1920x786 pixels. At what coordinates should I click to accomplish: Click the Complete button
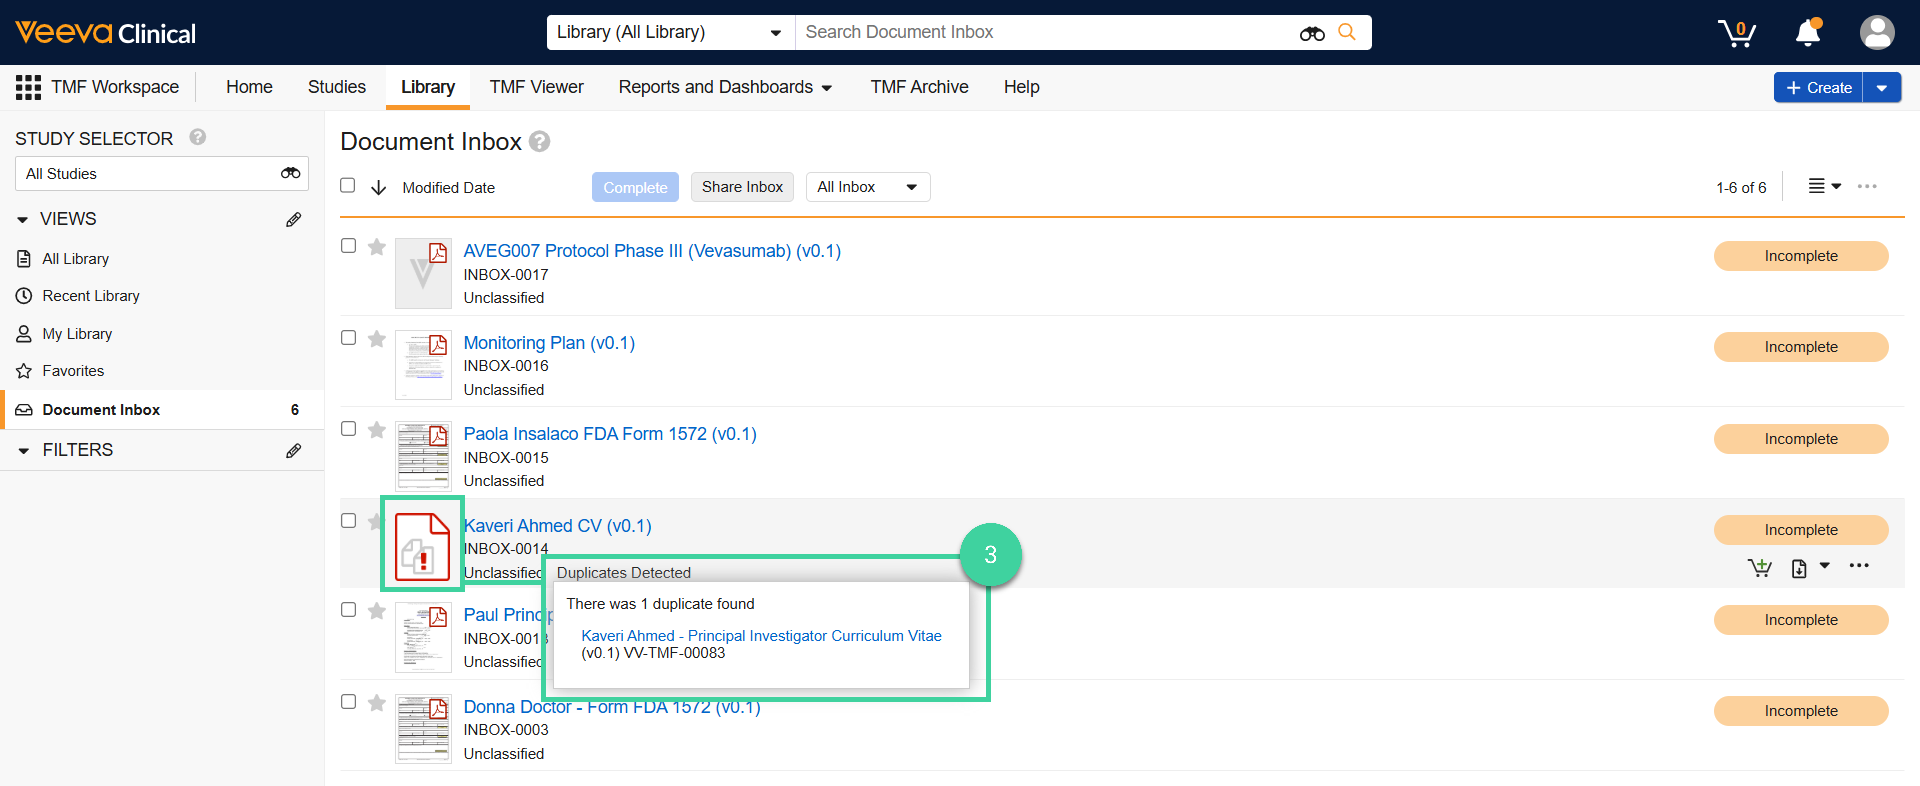(635, 187)
